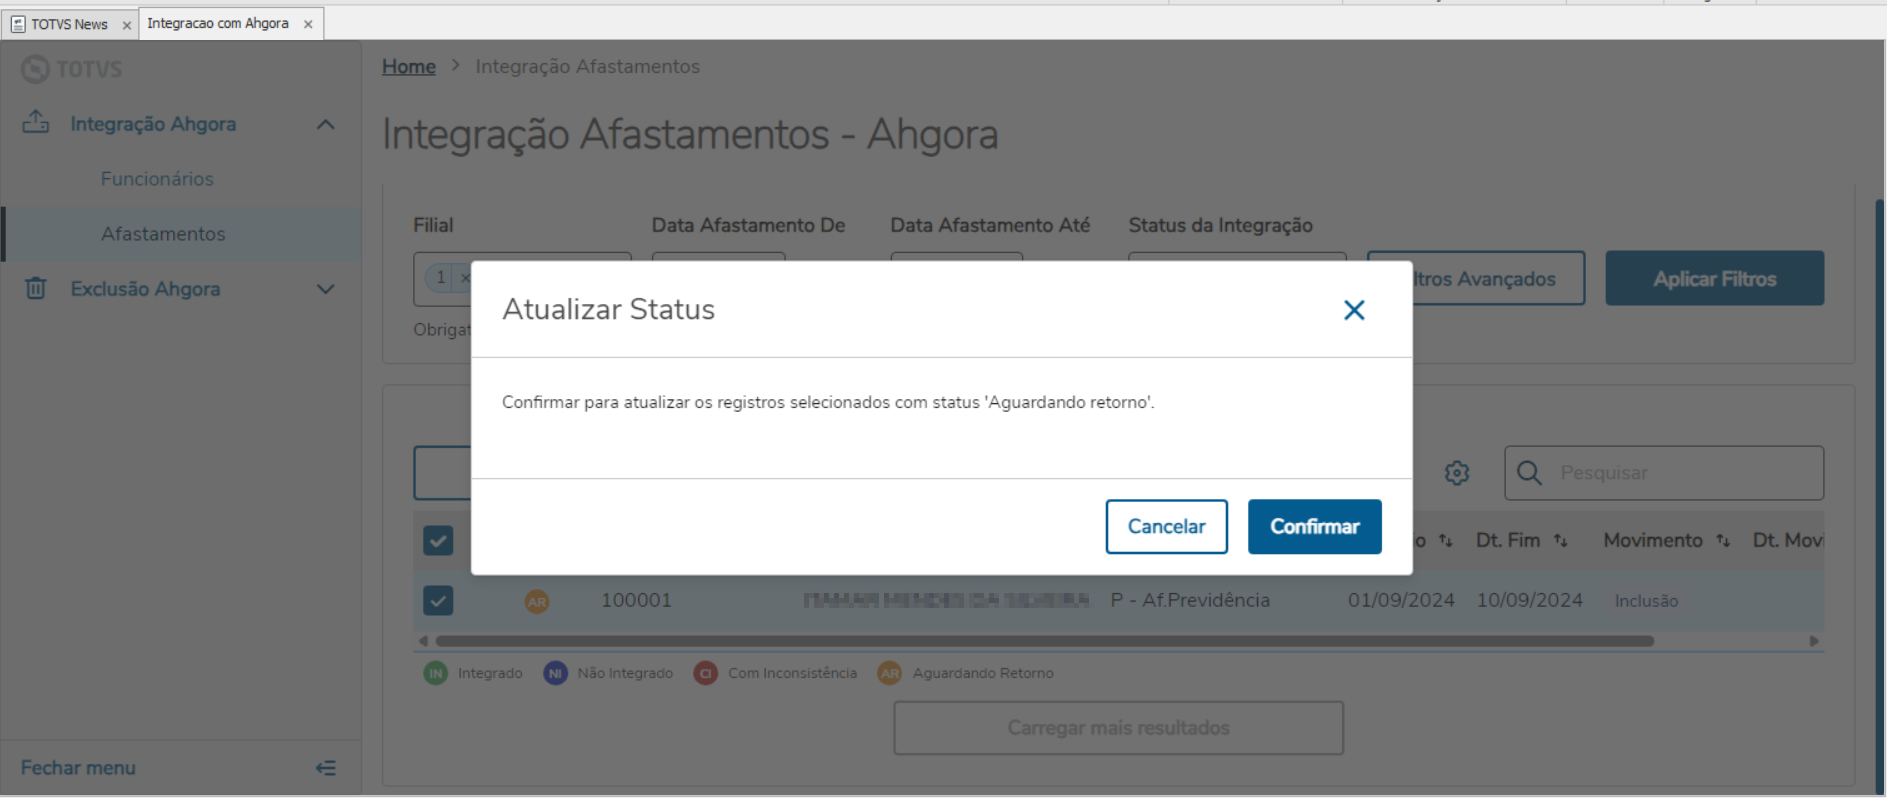Confirm the status update
The image size is (1887, 798).
(1314, 526)
